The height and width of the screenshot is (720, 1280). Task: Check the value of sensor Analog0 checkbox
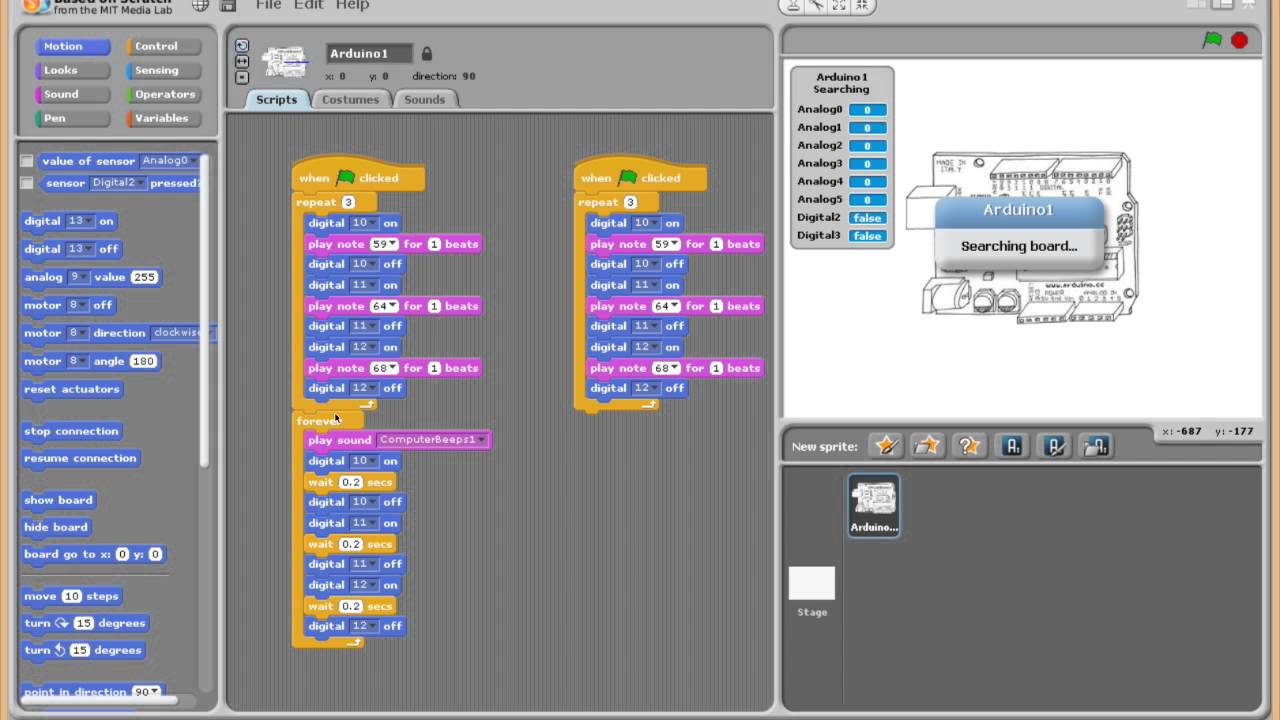[x=27, y=161]
